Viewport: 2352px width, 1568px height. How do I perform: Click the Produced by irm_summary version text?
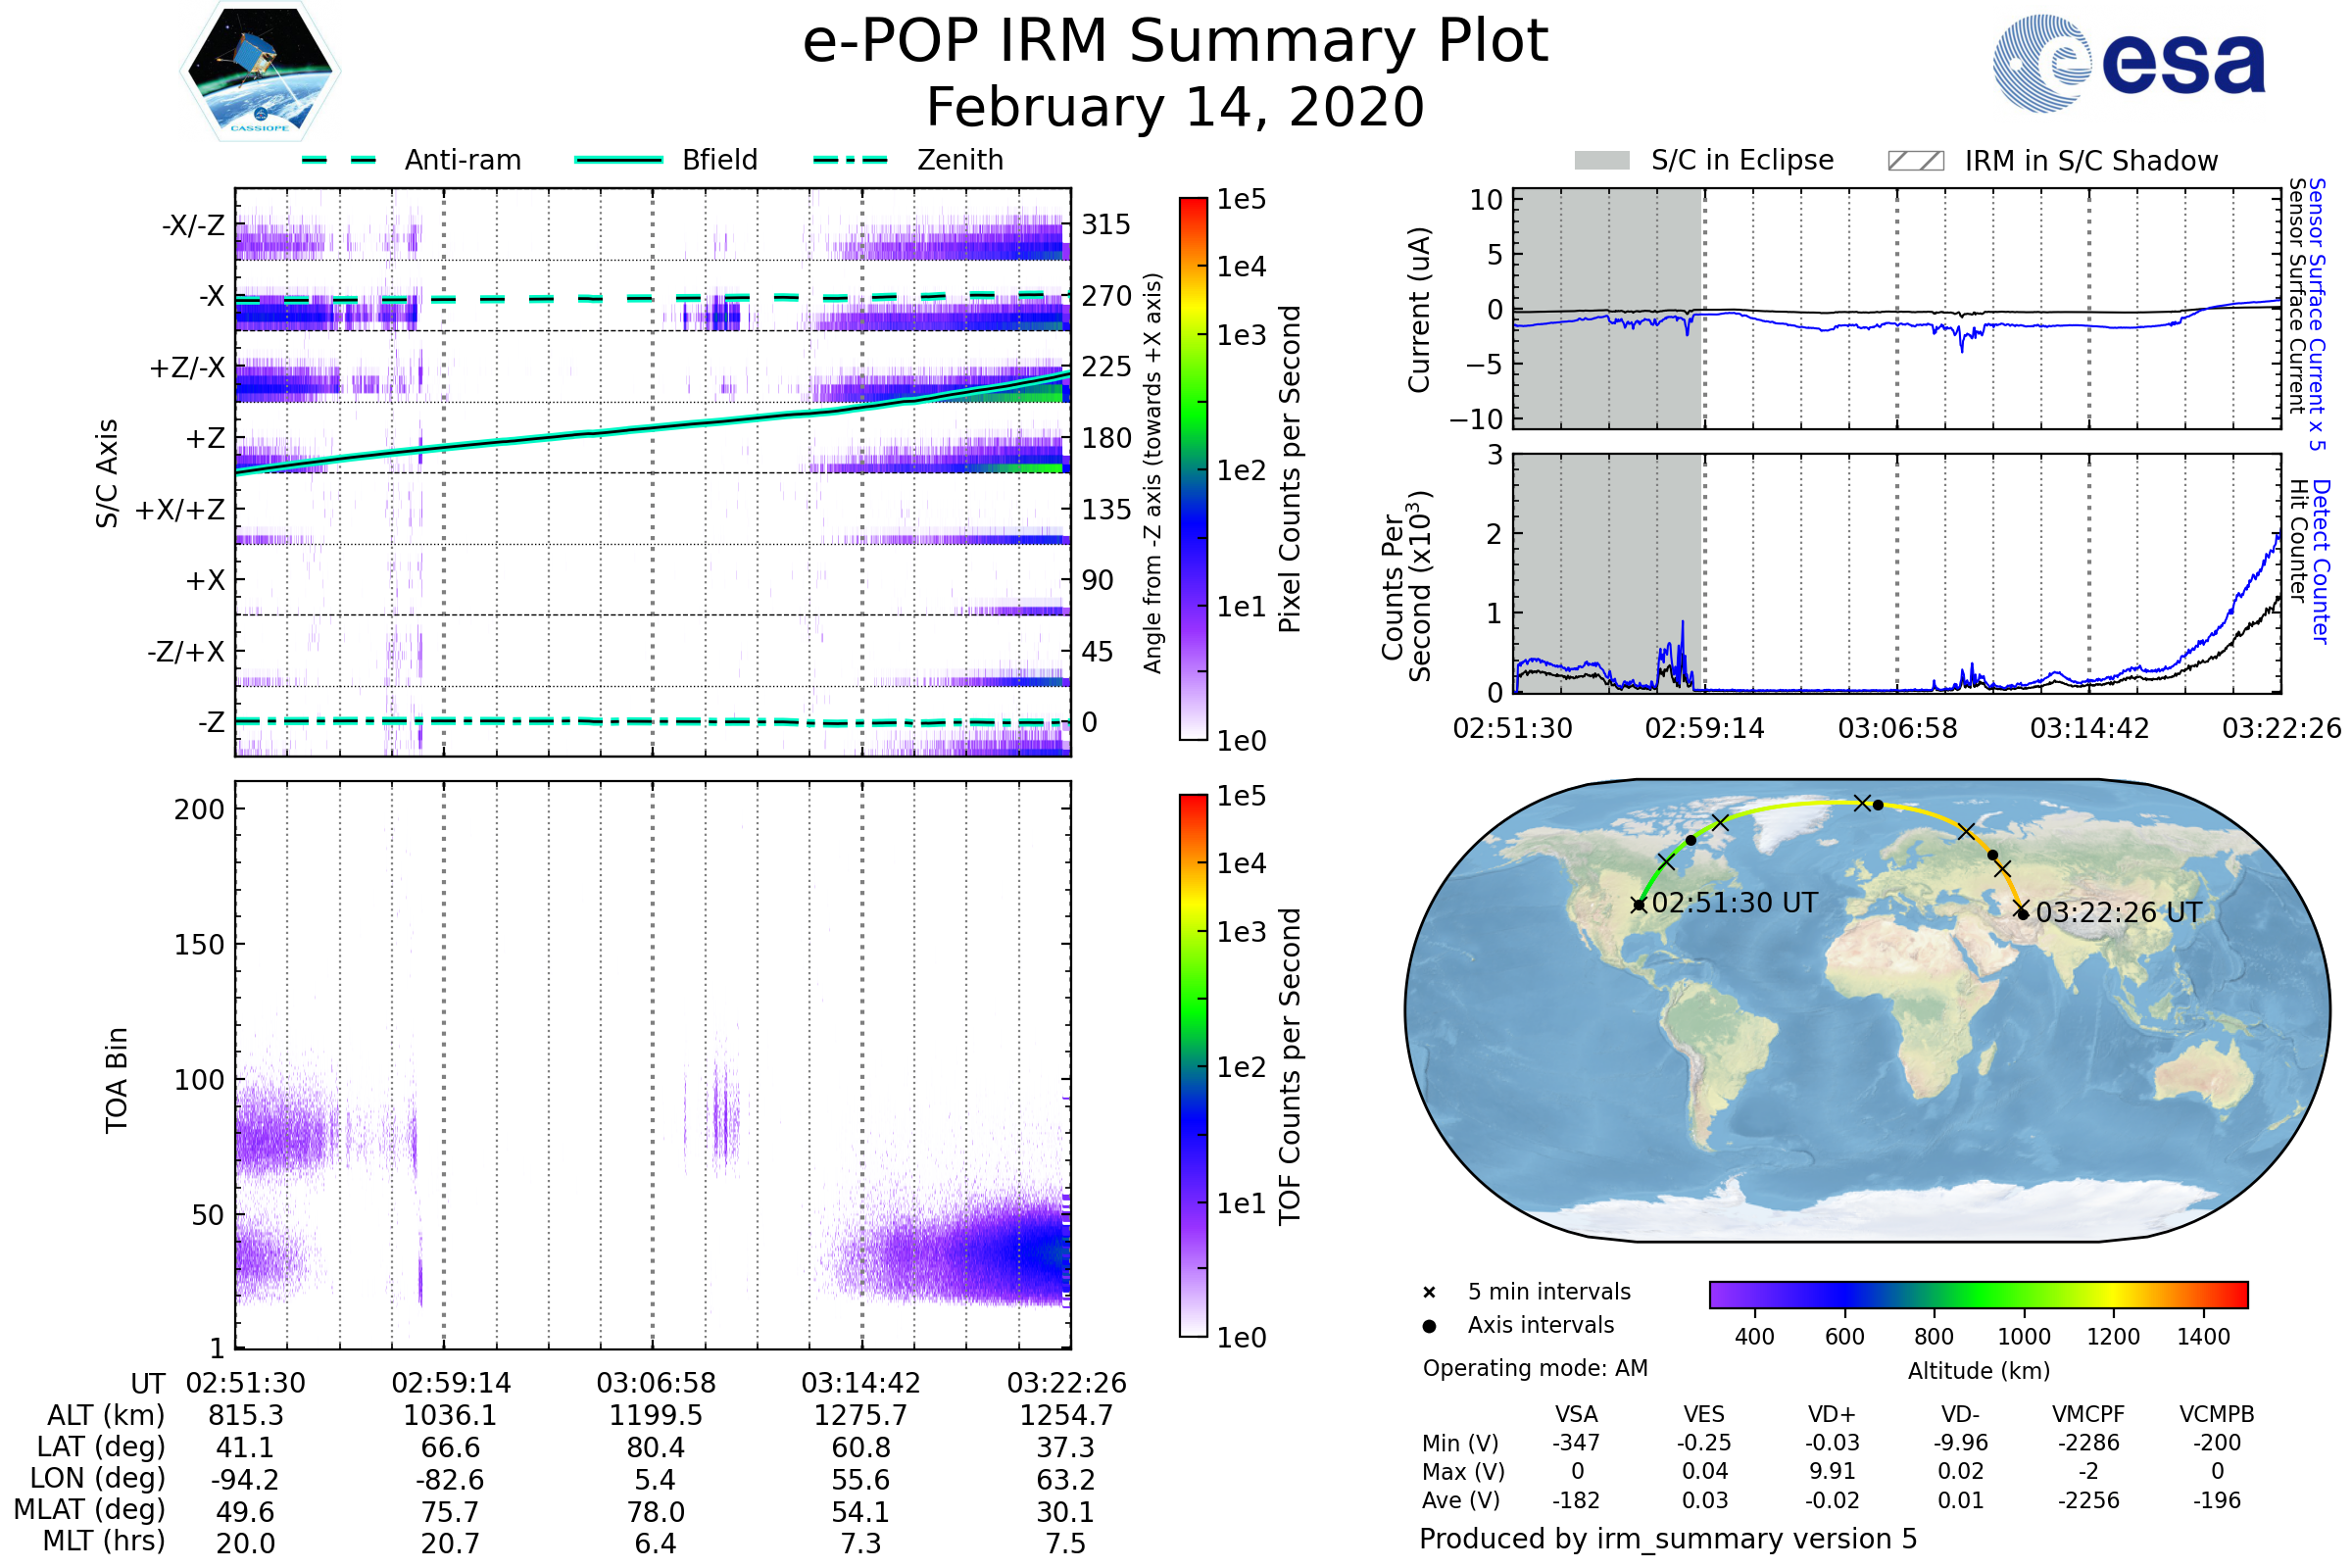click(x=1667, y=1539)
